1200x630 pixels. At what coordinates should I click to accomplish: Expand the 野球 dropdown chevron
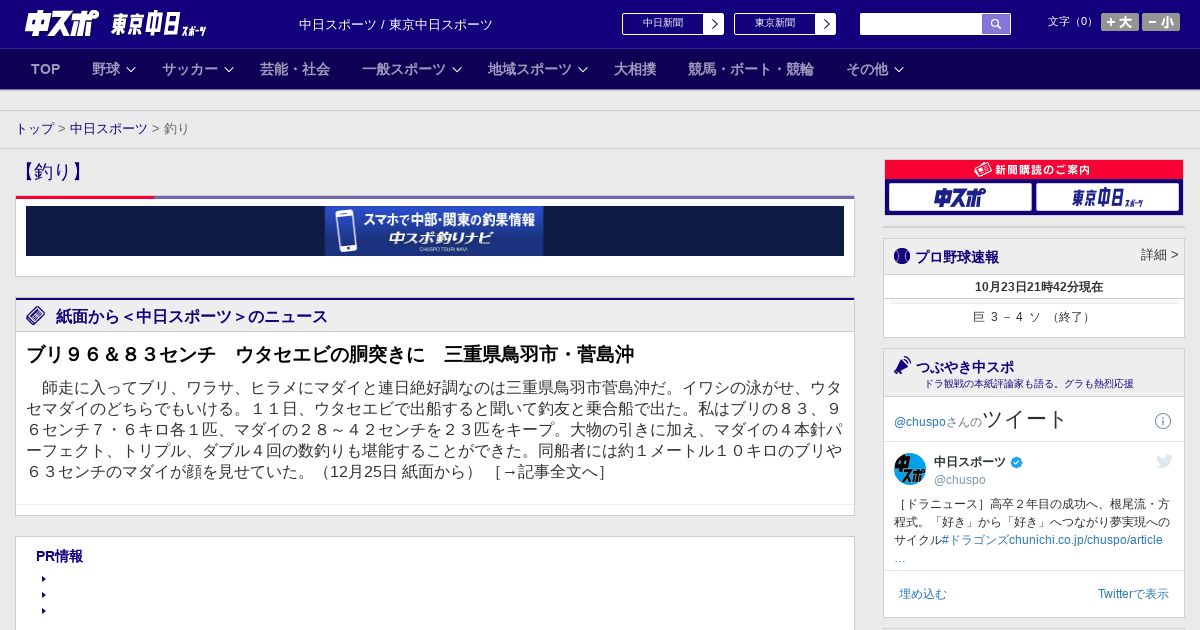131,70
